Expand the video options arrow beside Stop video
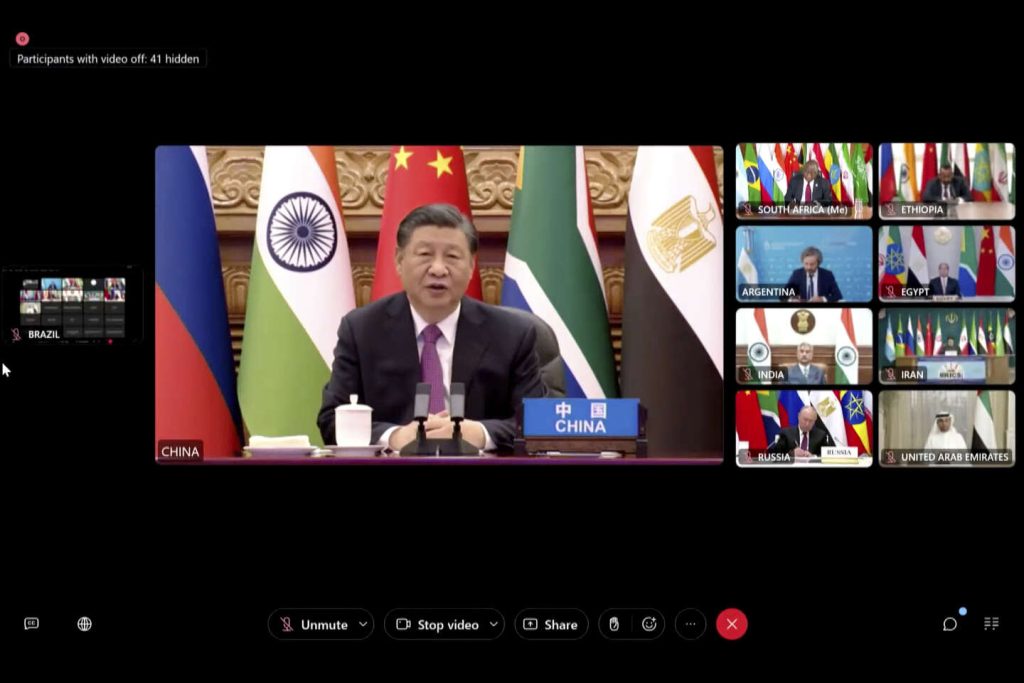The height and width of the screenshot is (683, 1024). point(493,624)
